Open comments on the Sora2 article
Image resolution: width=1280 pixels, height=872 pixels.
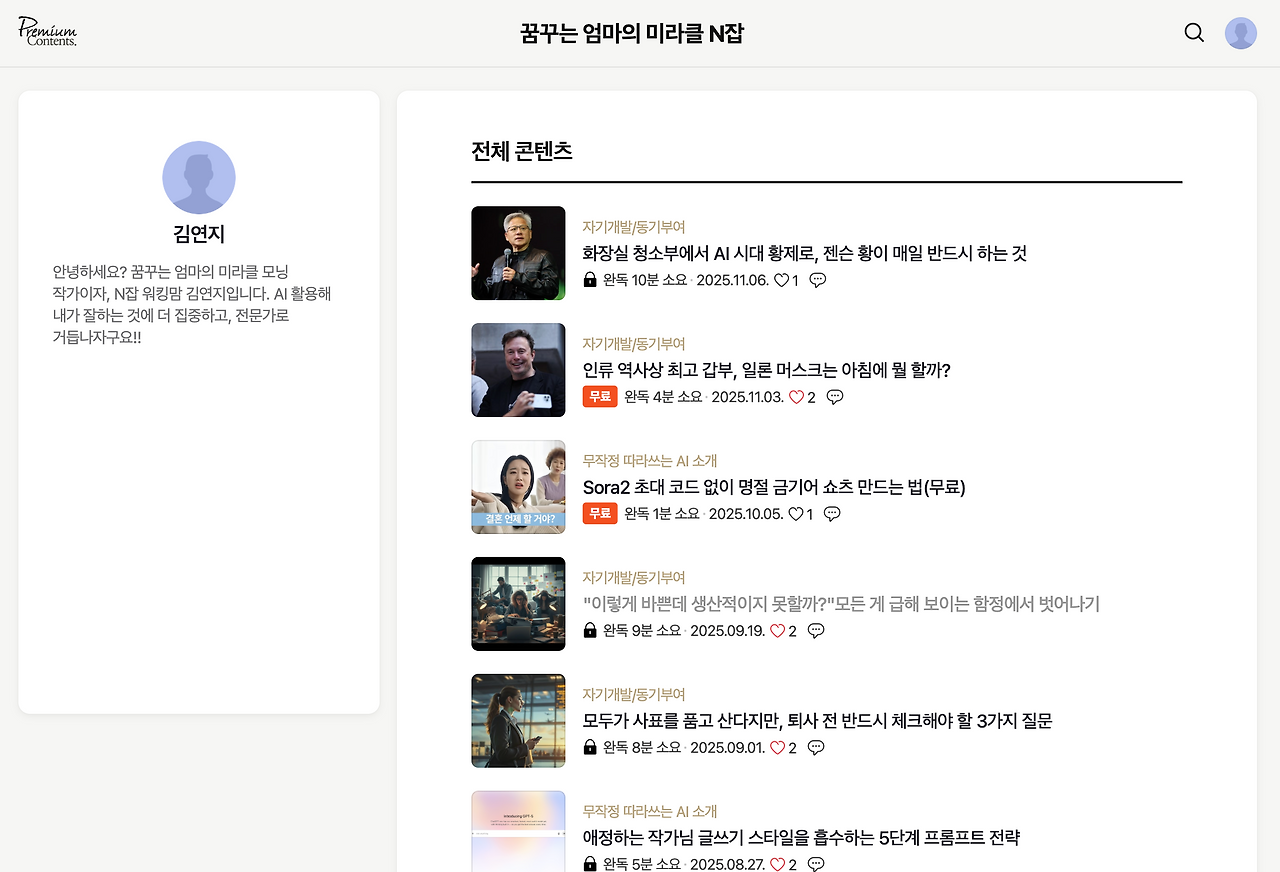pyautogui.click(x=832, y=514)
